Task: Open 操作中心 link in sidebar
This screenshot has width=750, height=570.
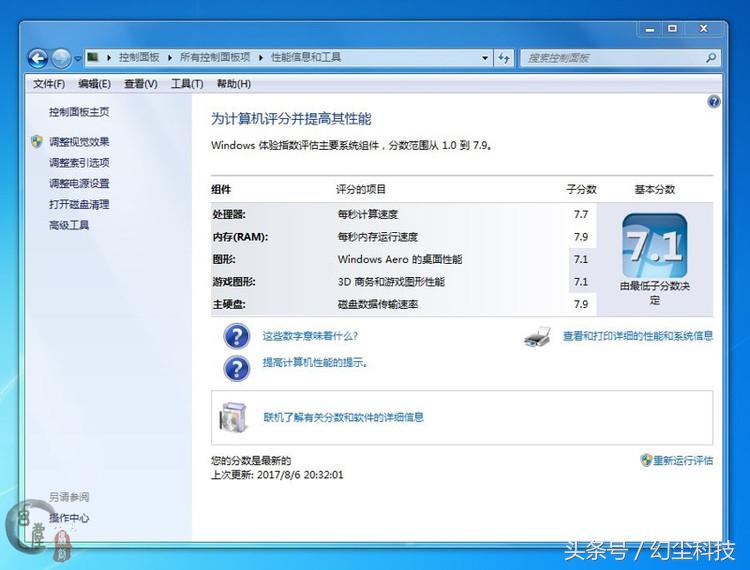Action: point(69,518)
